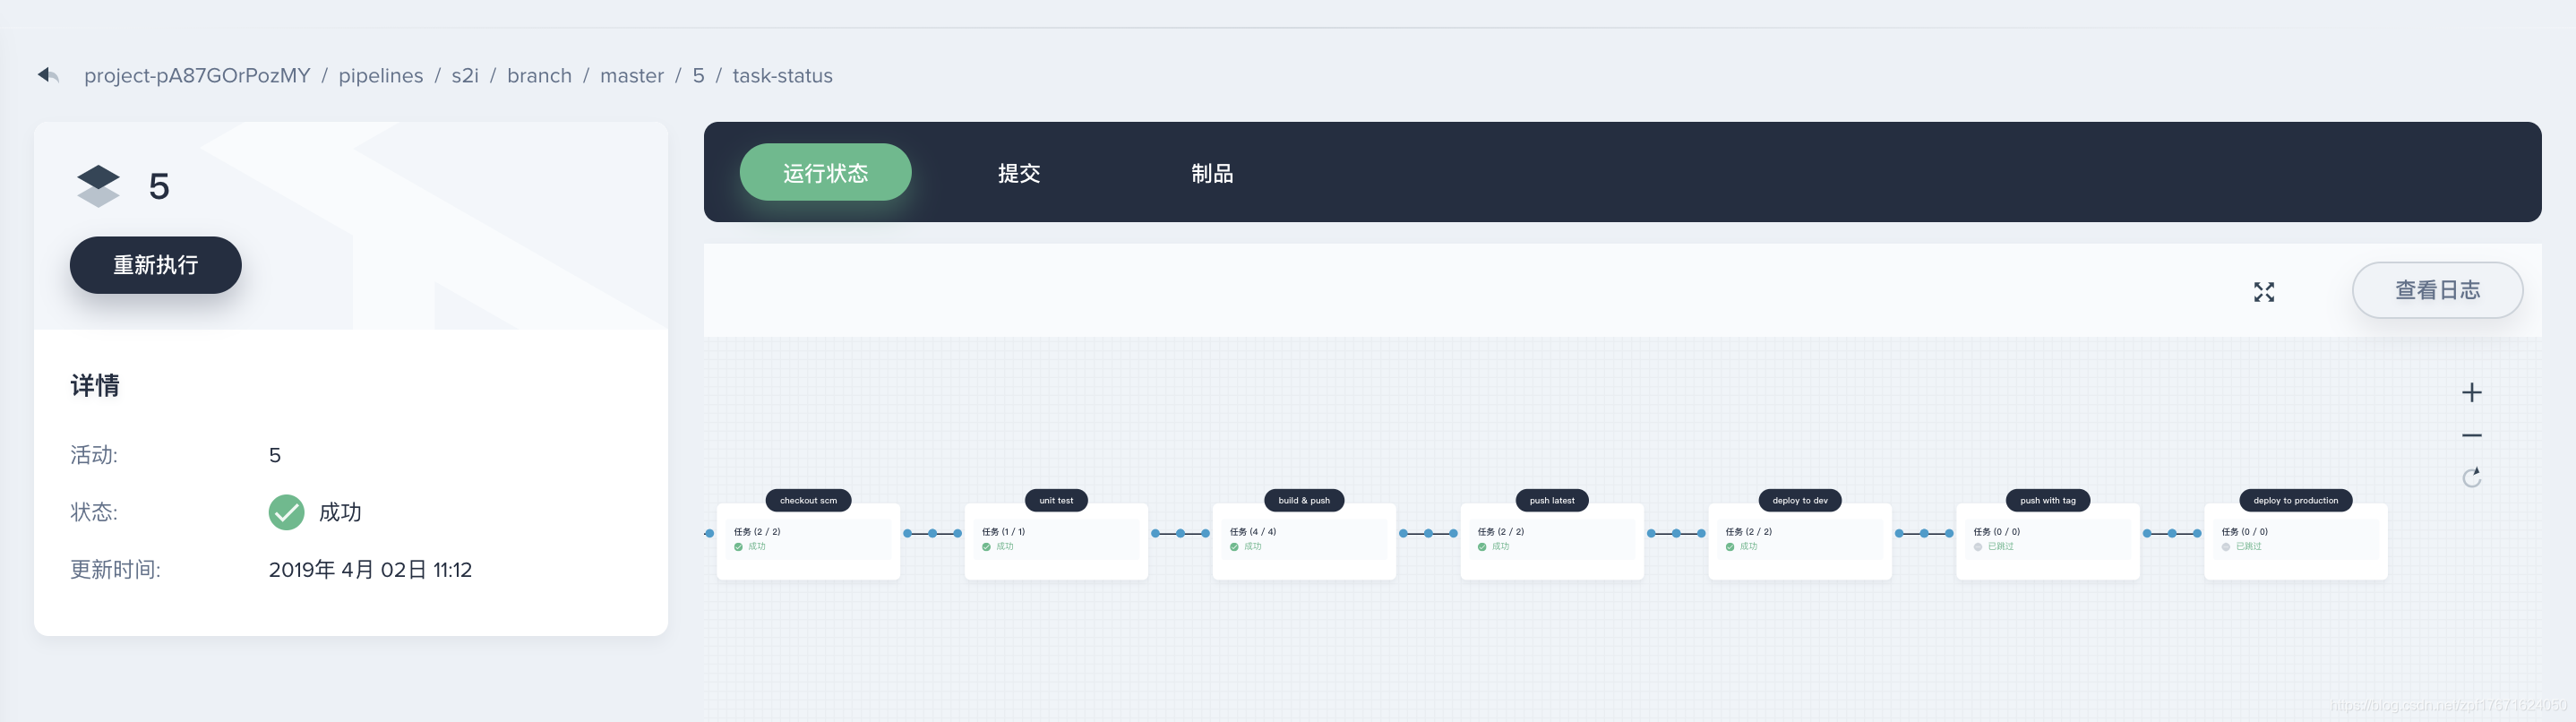Zoom out with the minus icon
This screenshot has width=2576, height=722.
pyautogui.click(x=2472, y=435)
